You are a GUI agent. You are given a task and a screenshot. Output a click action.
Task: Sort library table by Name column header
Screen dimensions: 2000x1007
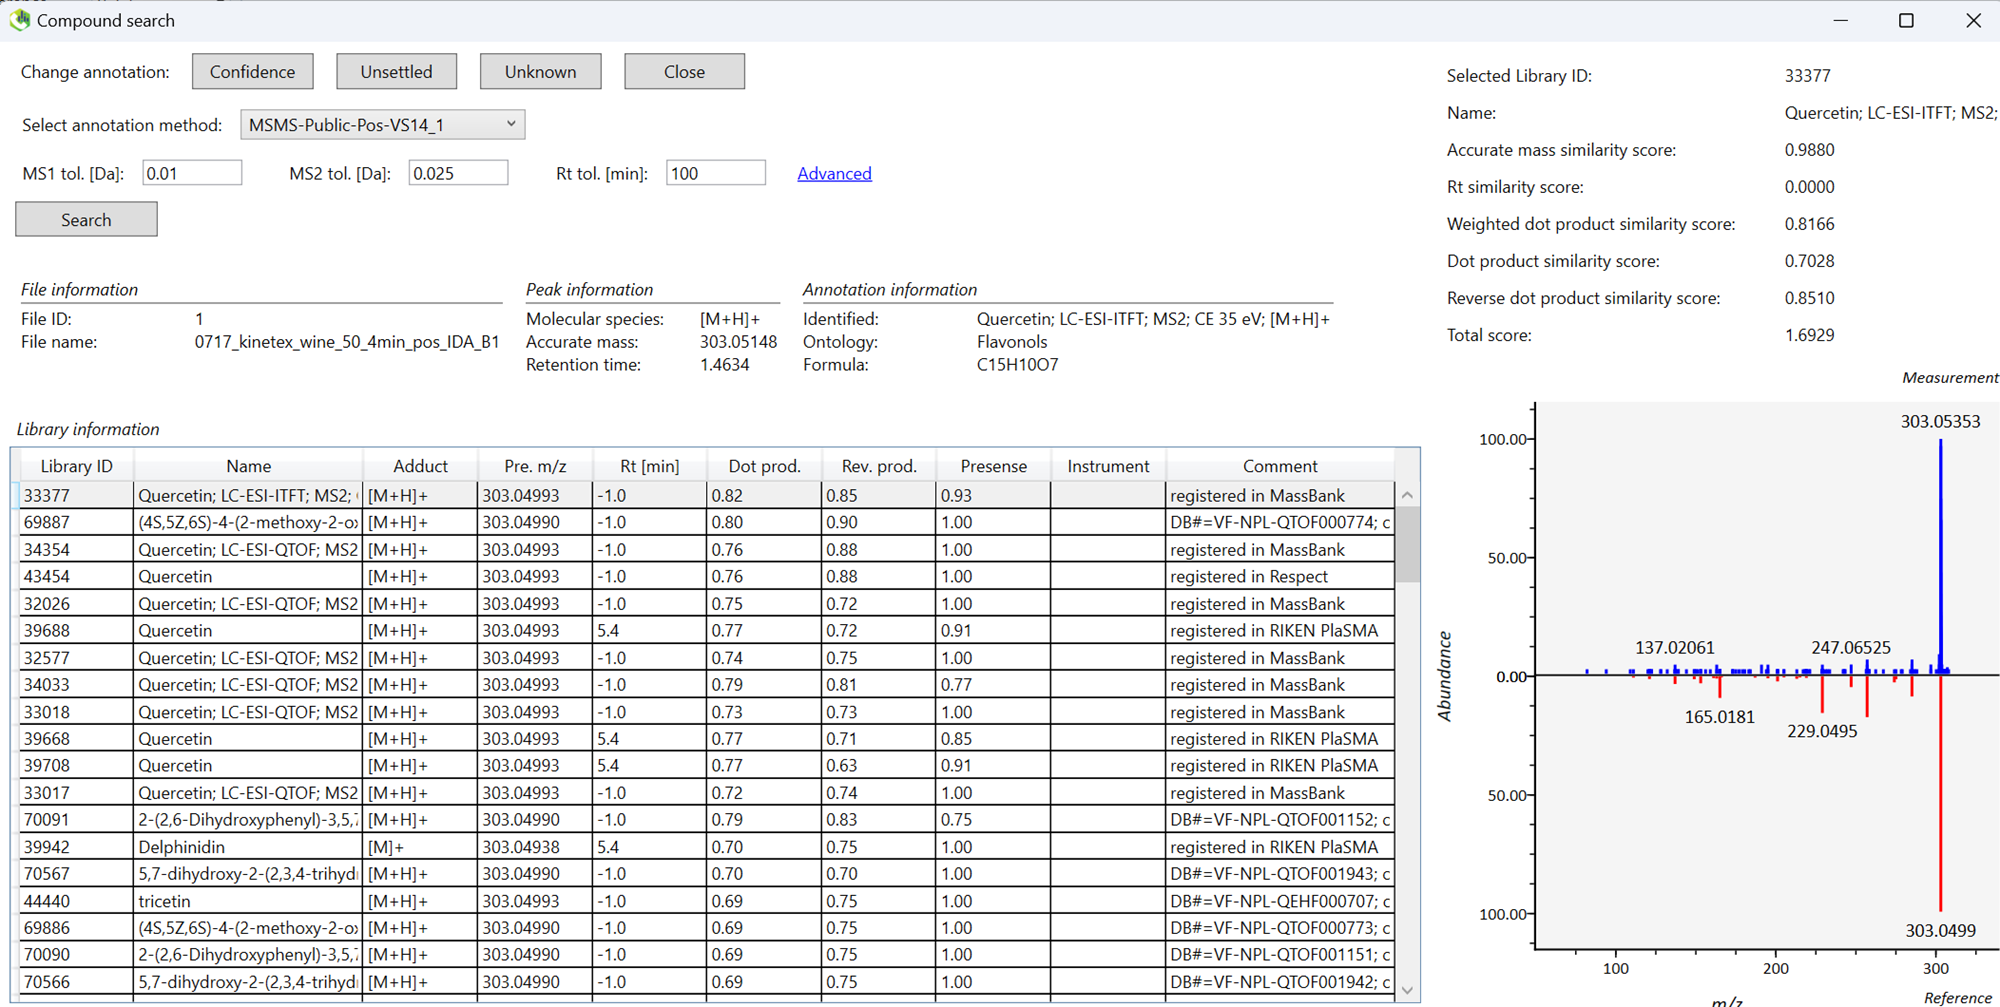[248, 465]
